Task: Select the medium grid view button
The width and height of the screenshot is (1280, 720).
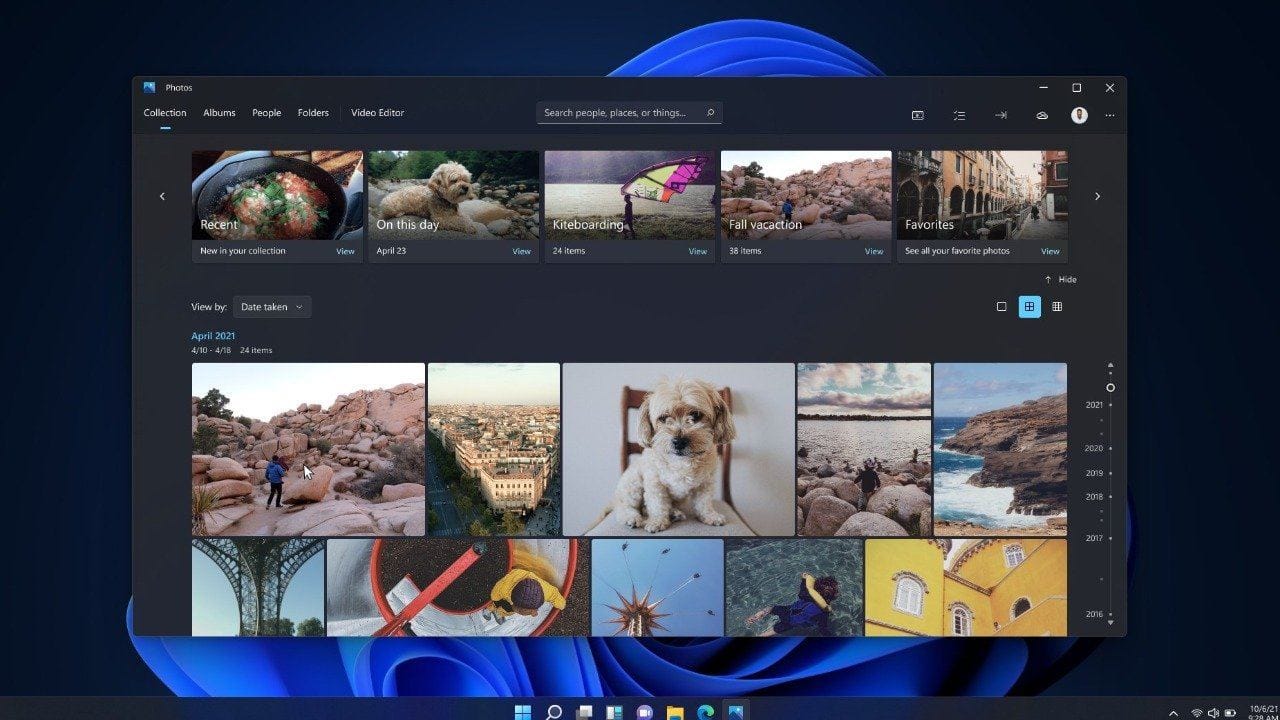Action: click(x=1029, y=307)
